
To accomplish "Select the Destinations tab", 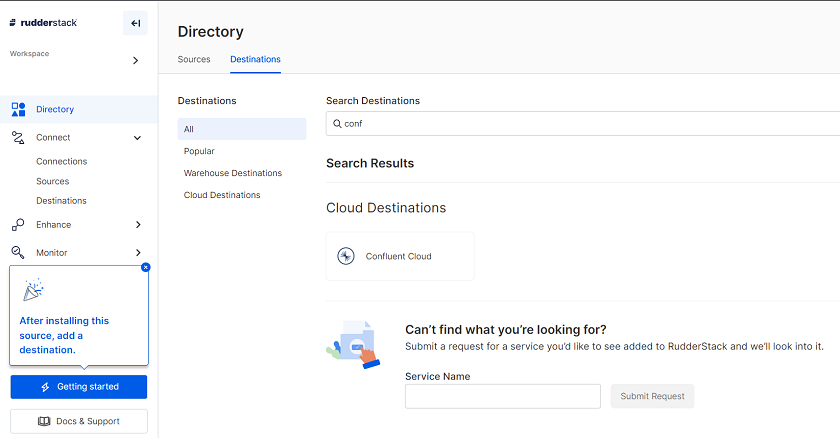I will coord(255,59).
